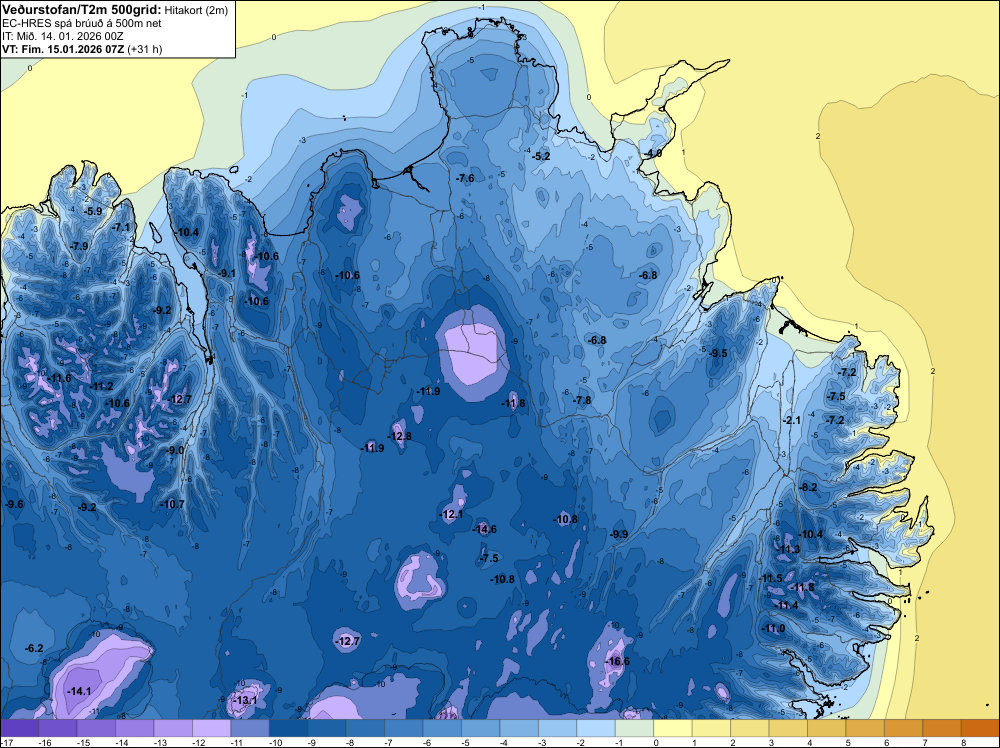Pick the legend swatch between -17 and -16
The height and width of the screenshot is (748, 1000).
pos(20,728)
